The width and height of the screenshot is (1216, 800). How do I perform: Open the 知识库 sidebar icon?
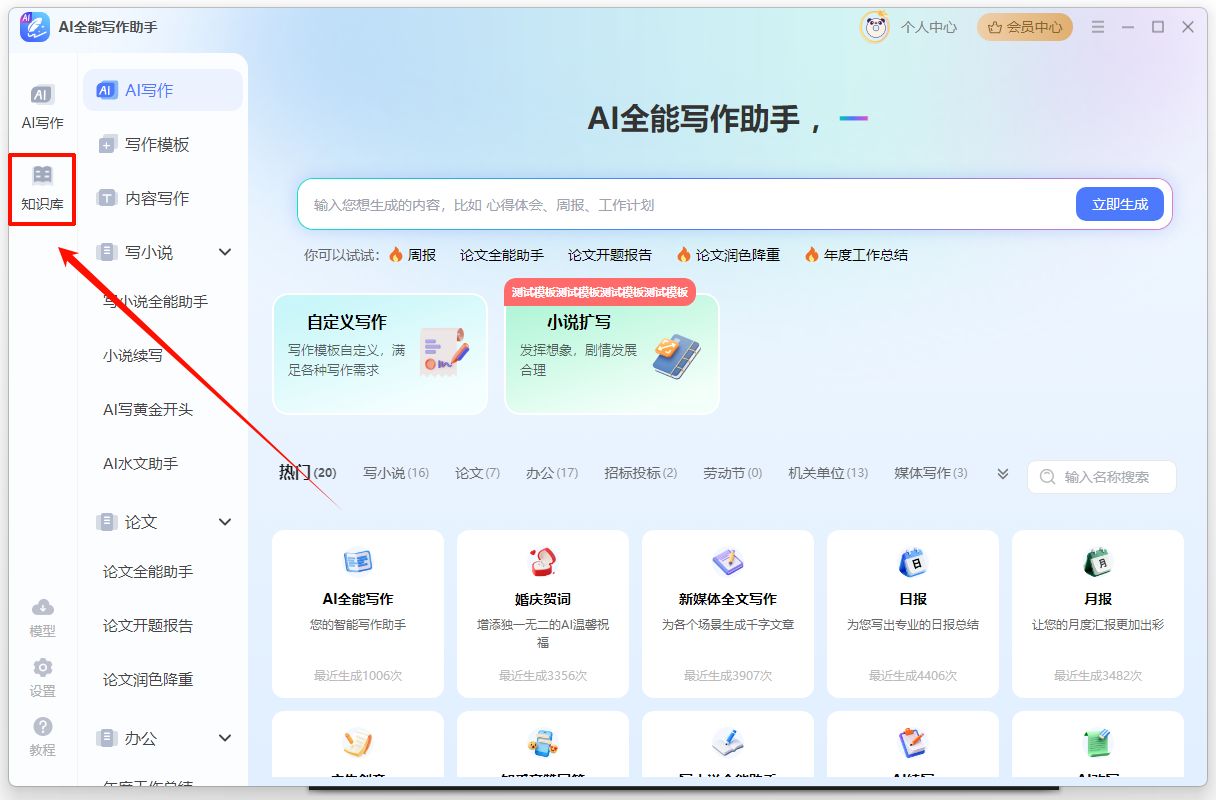(x=42, y=188)
